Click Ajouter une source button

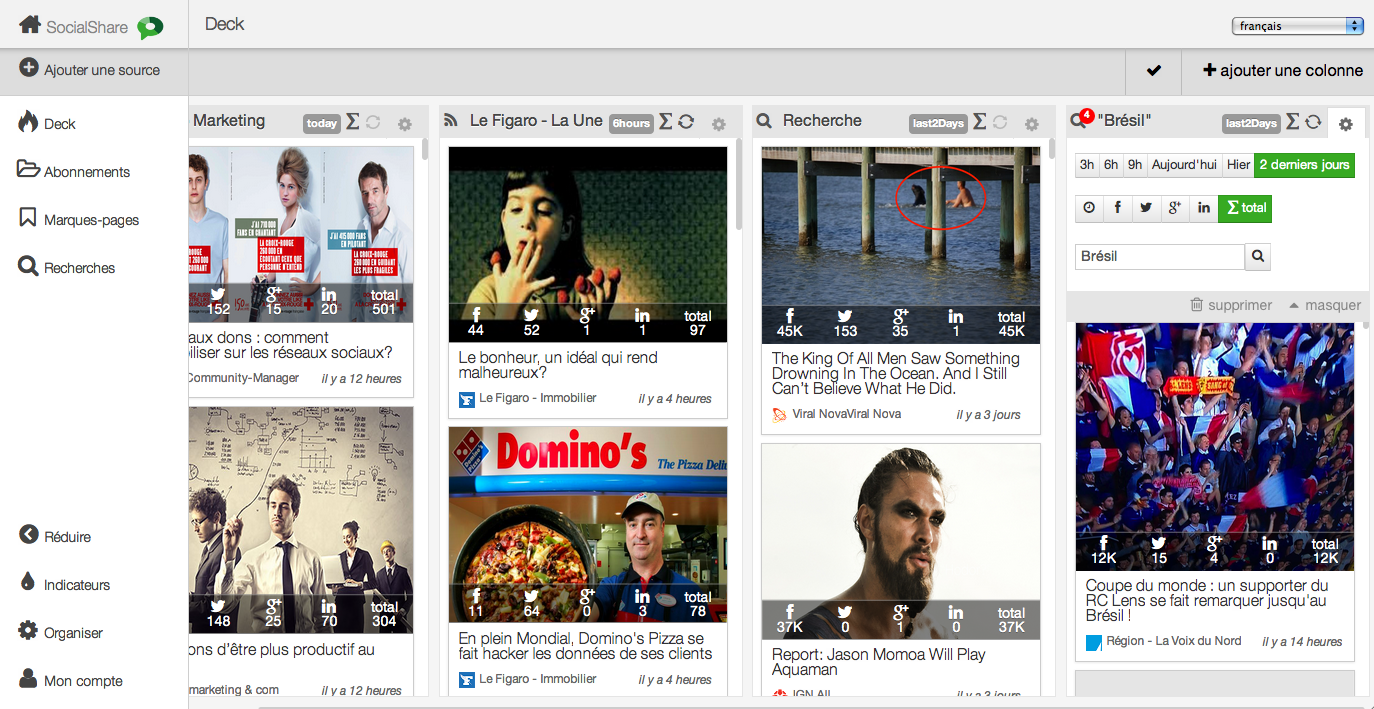coord(90,70)
